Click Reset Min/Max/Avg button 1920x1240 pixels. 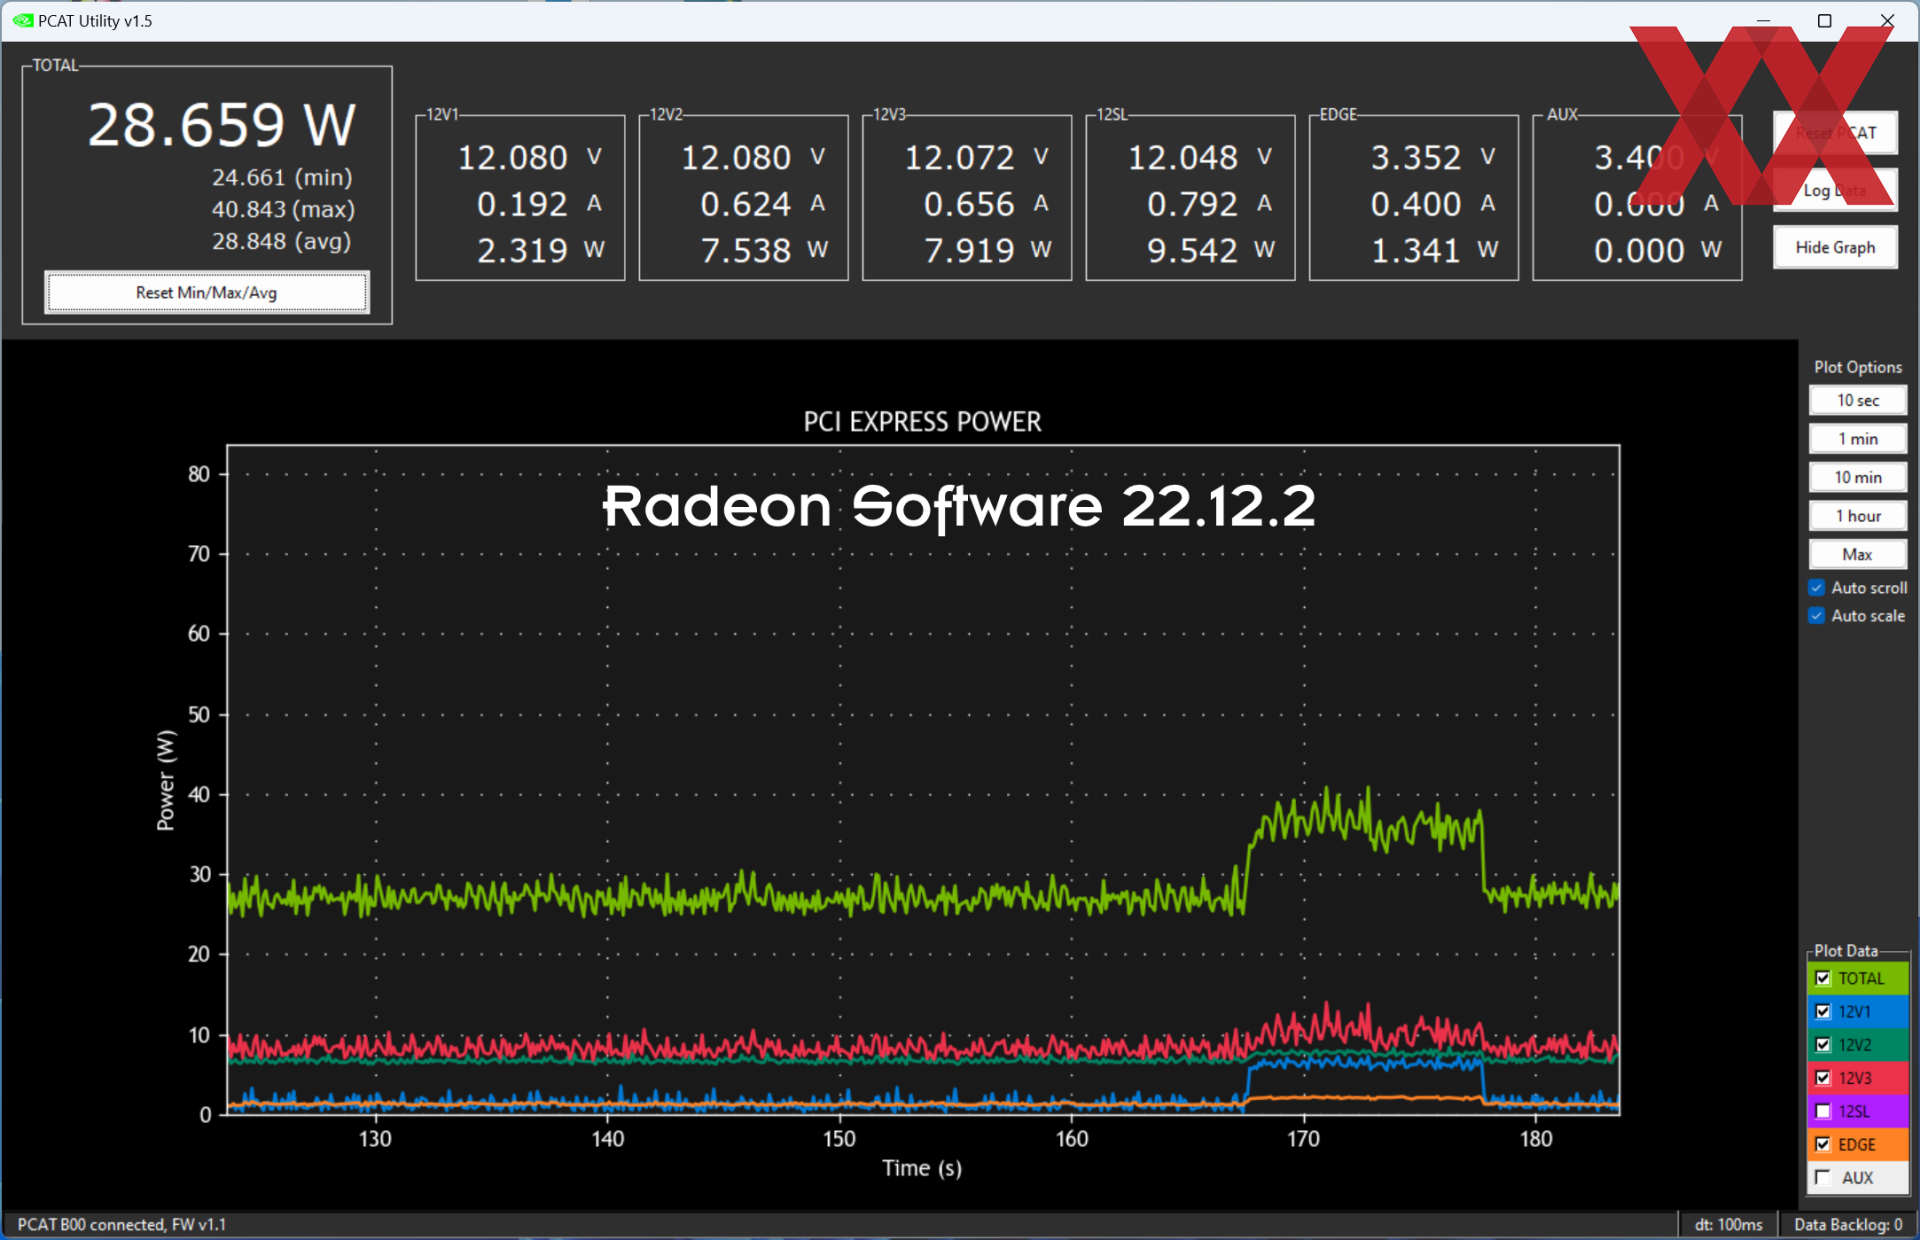click(x=207, y=292)
